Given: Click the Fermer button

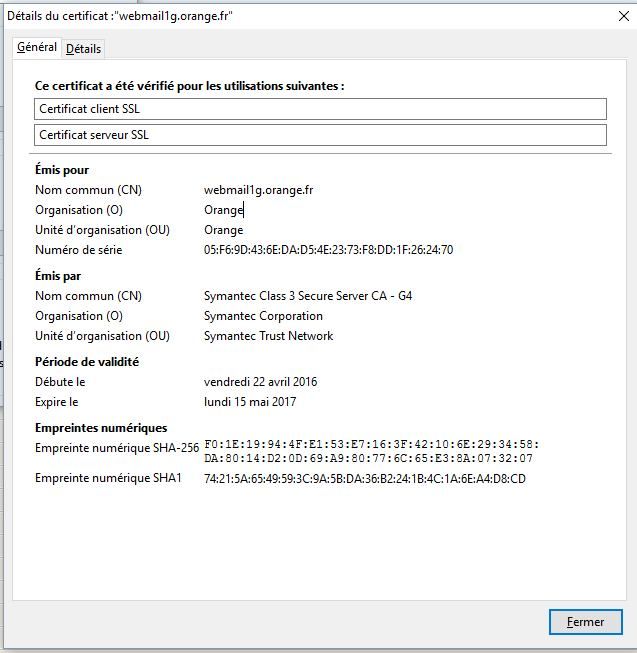Looking at the screenshot, I should (x=585, y=622).
